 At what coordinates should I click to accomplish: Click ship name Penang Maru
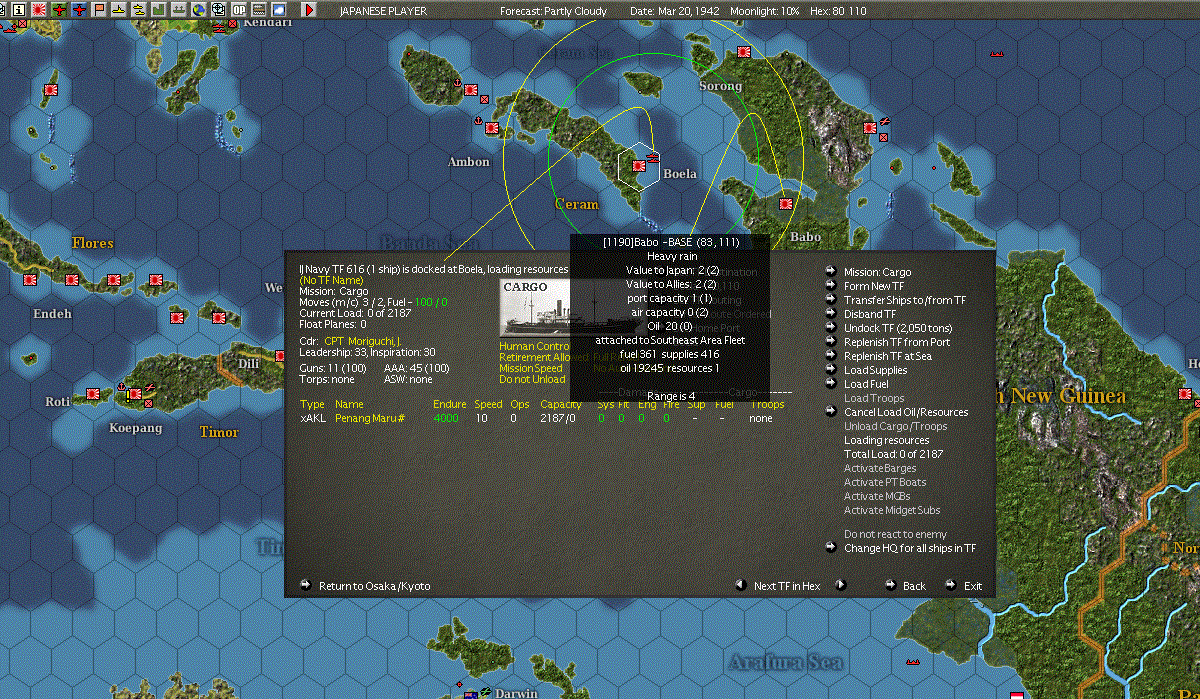(369, 418)
